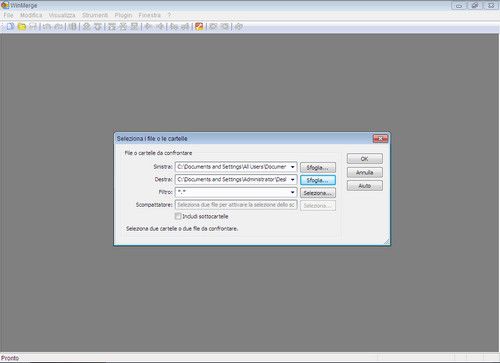500x363 pixels.
Task: Minimize the WinMerge main window
Action: tap(459, 6)
